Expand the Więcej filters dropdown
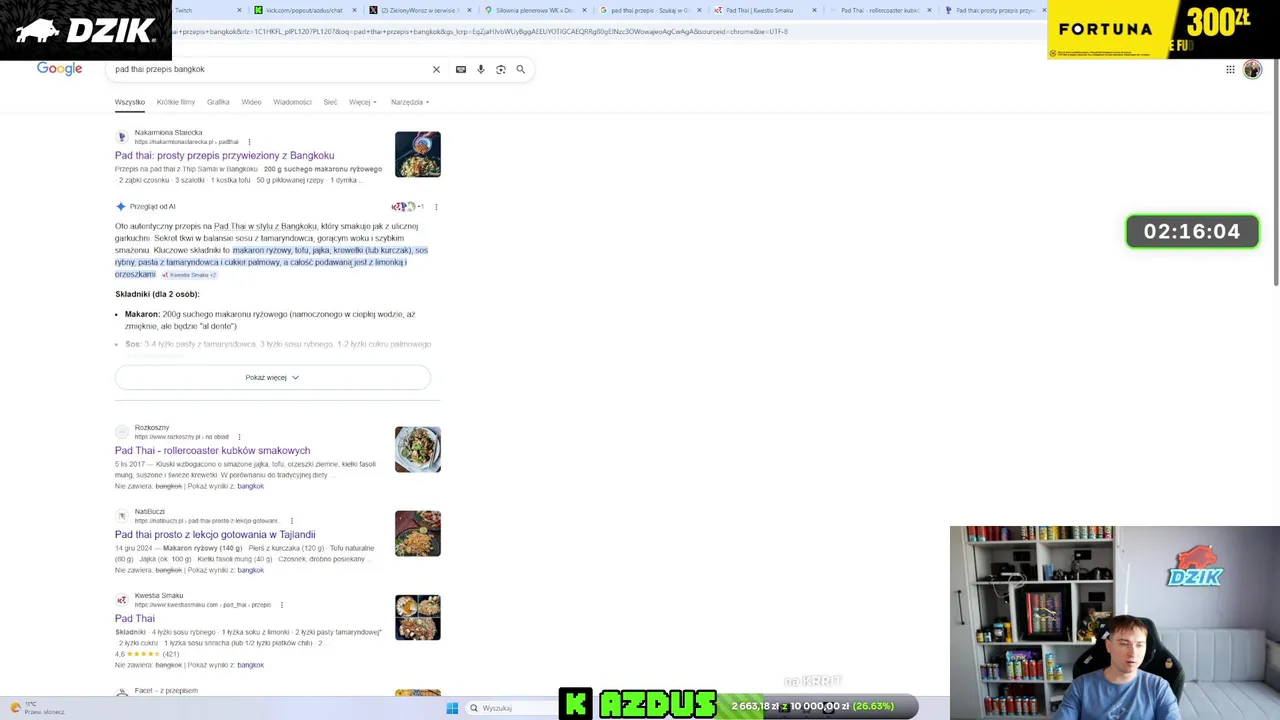The height and width of the screenshot is (720, 1280). [362, 102]
